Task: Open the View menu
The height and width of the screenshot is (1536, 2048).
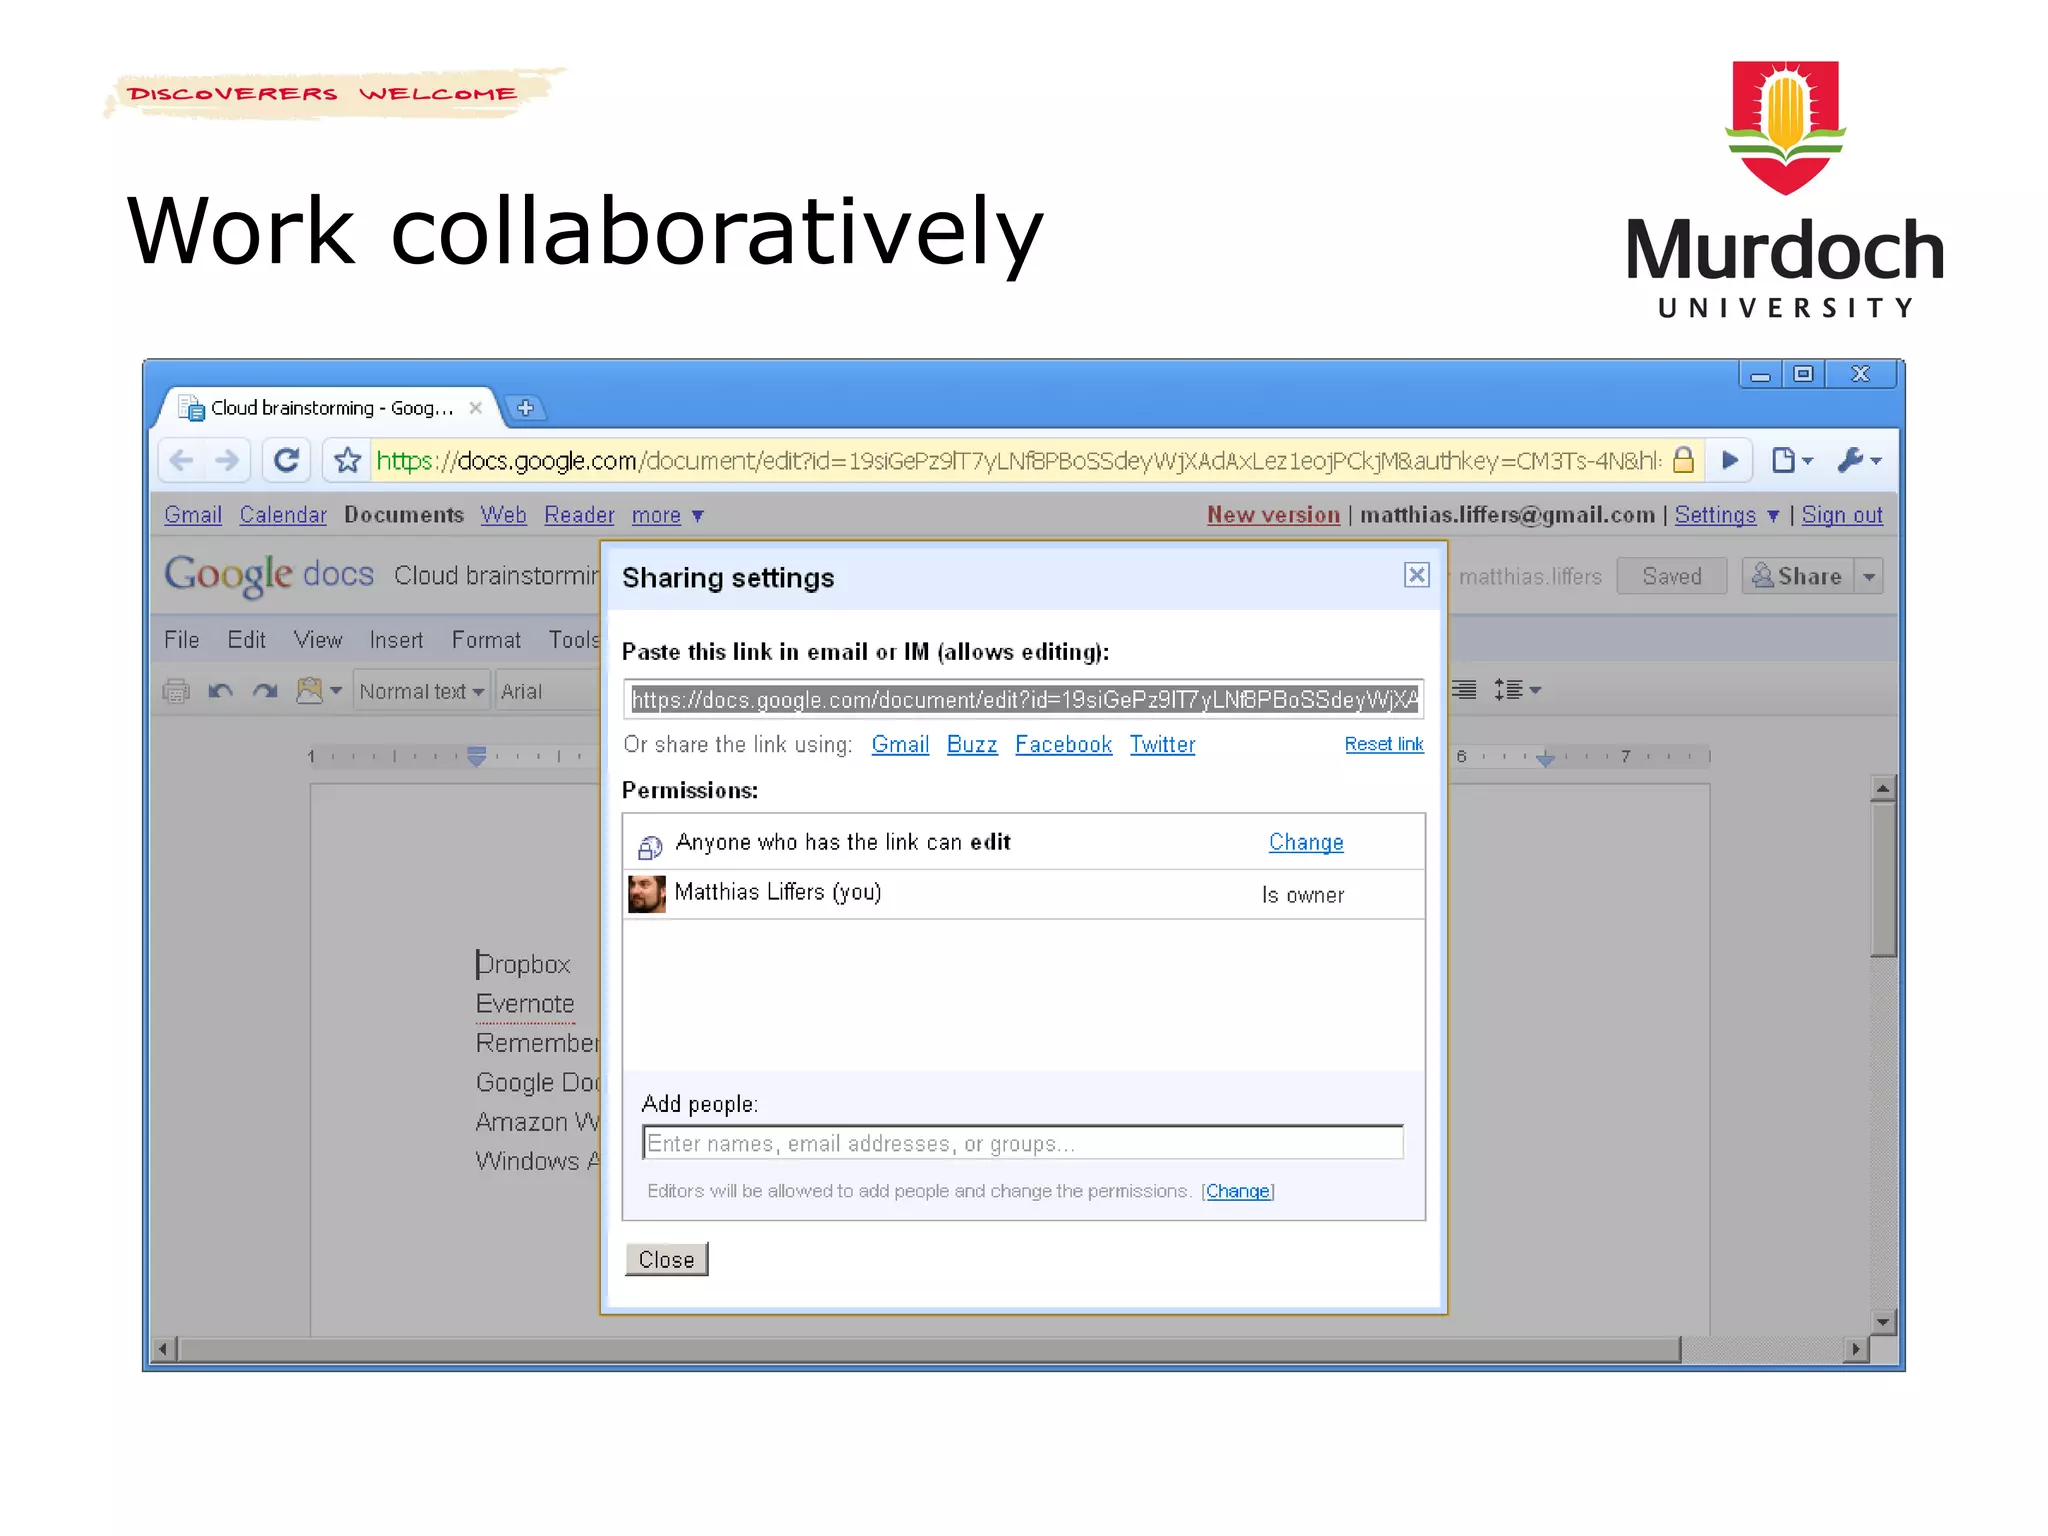Action: coord(318,640)
